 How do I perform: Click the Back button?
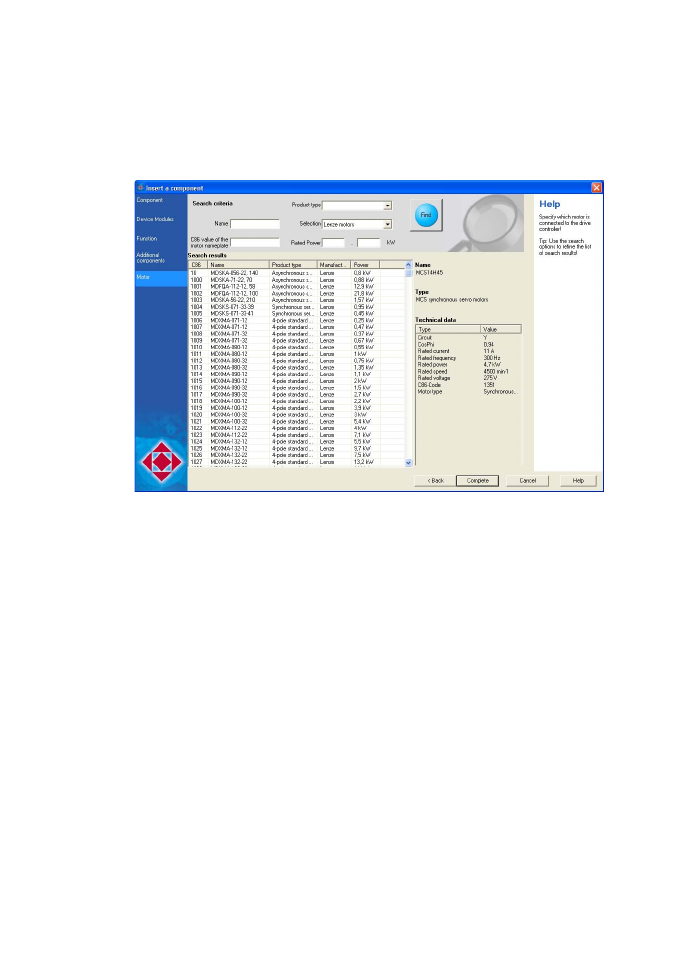436,481
